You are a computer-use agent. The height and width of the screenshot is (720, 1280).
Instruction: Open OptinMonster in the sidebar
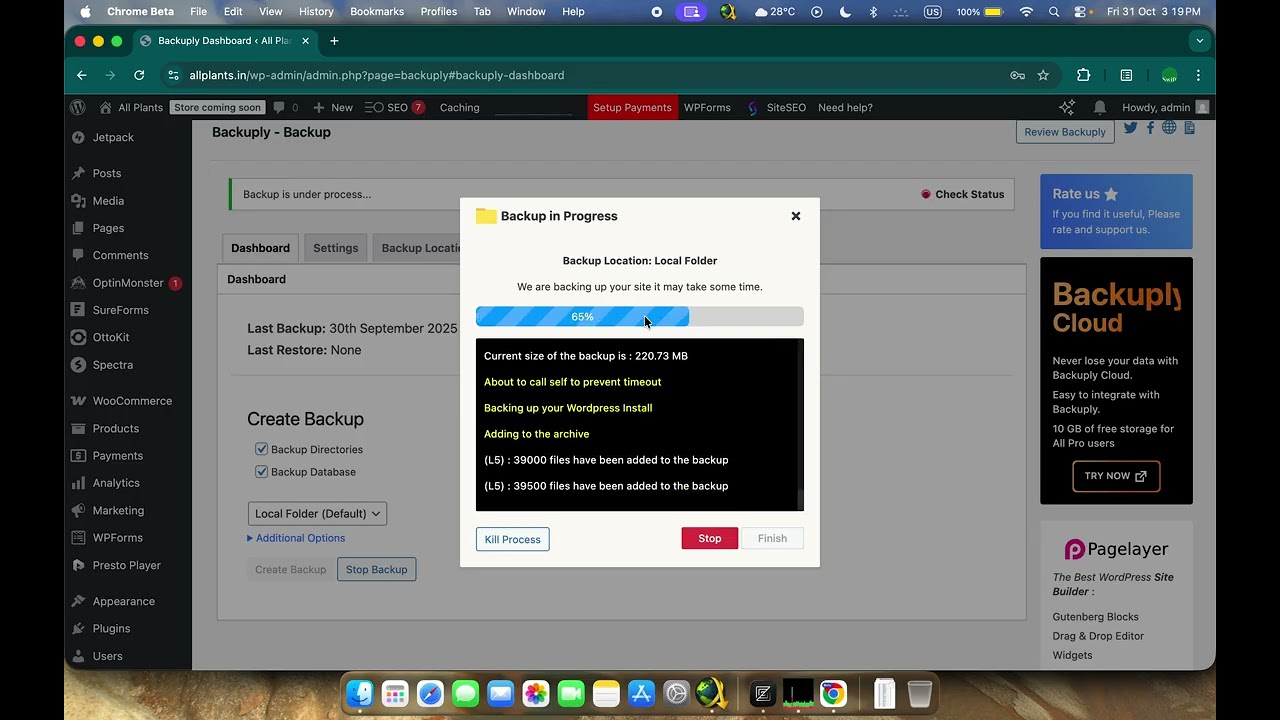[128, 283]
